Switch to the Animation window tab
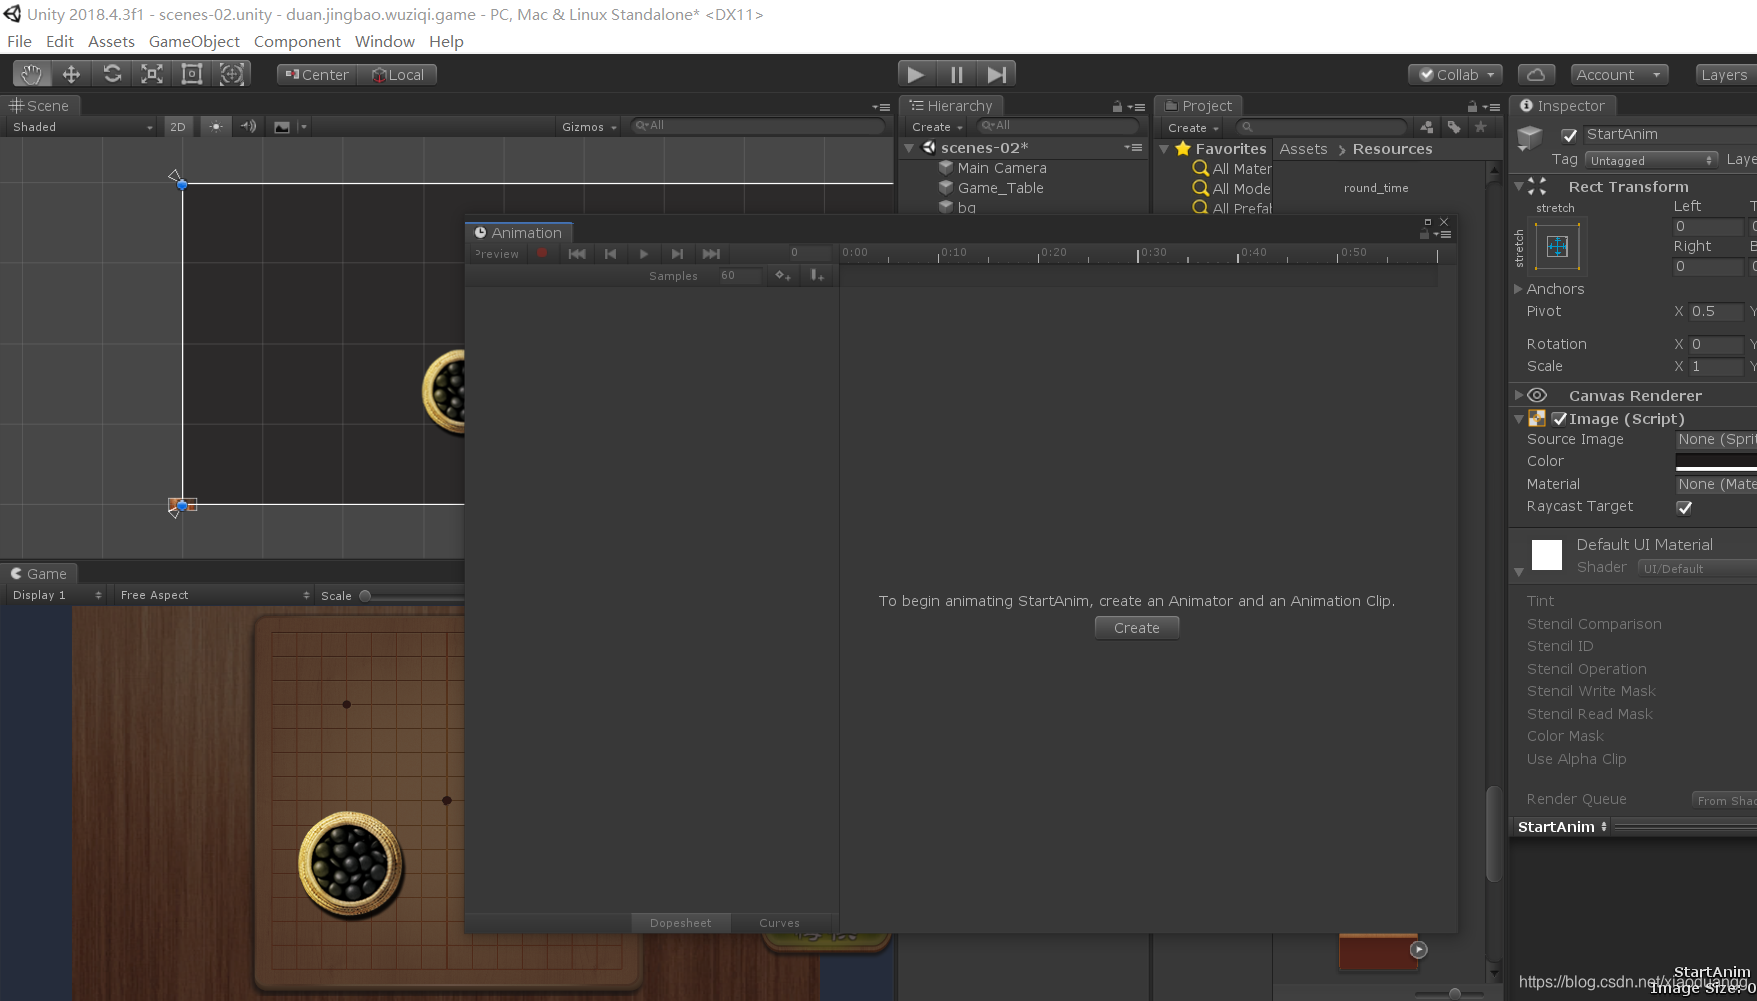This screenshot has height=1001, width=1757. click(x=519, y=233)
